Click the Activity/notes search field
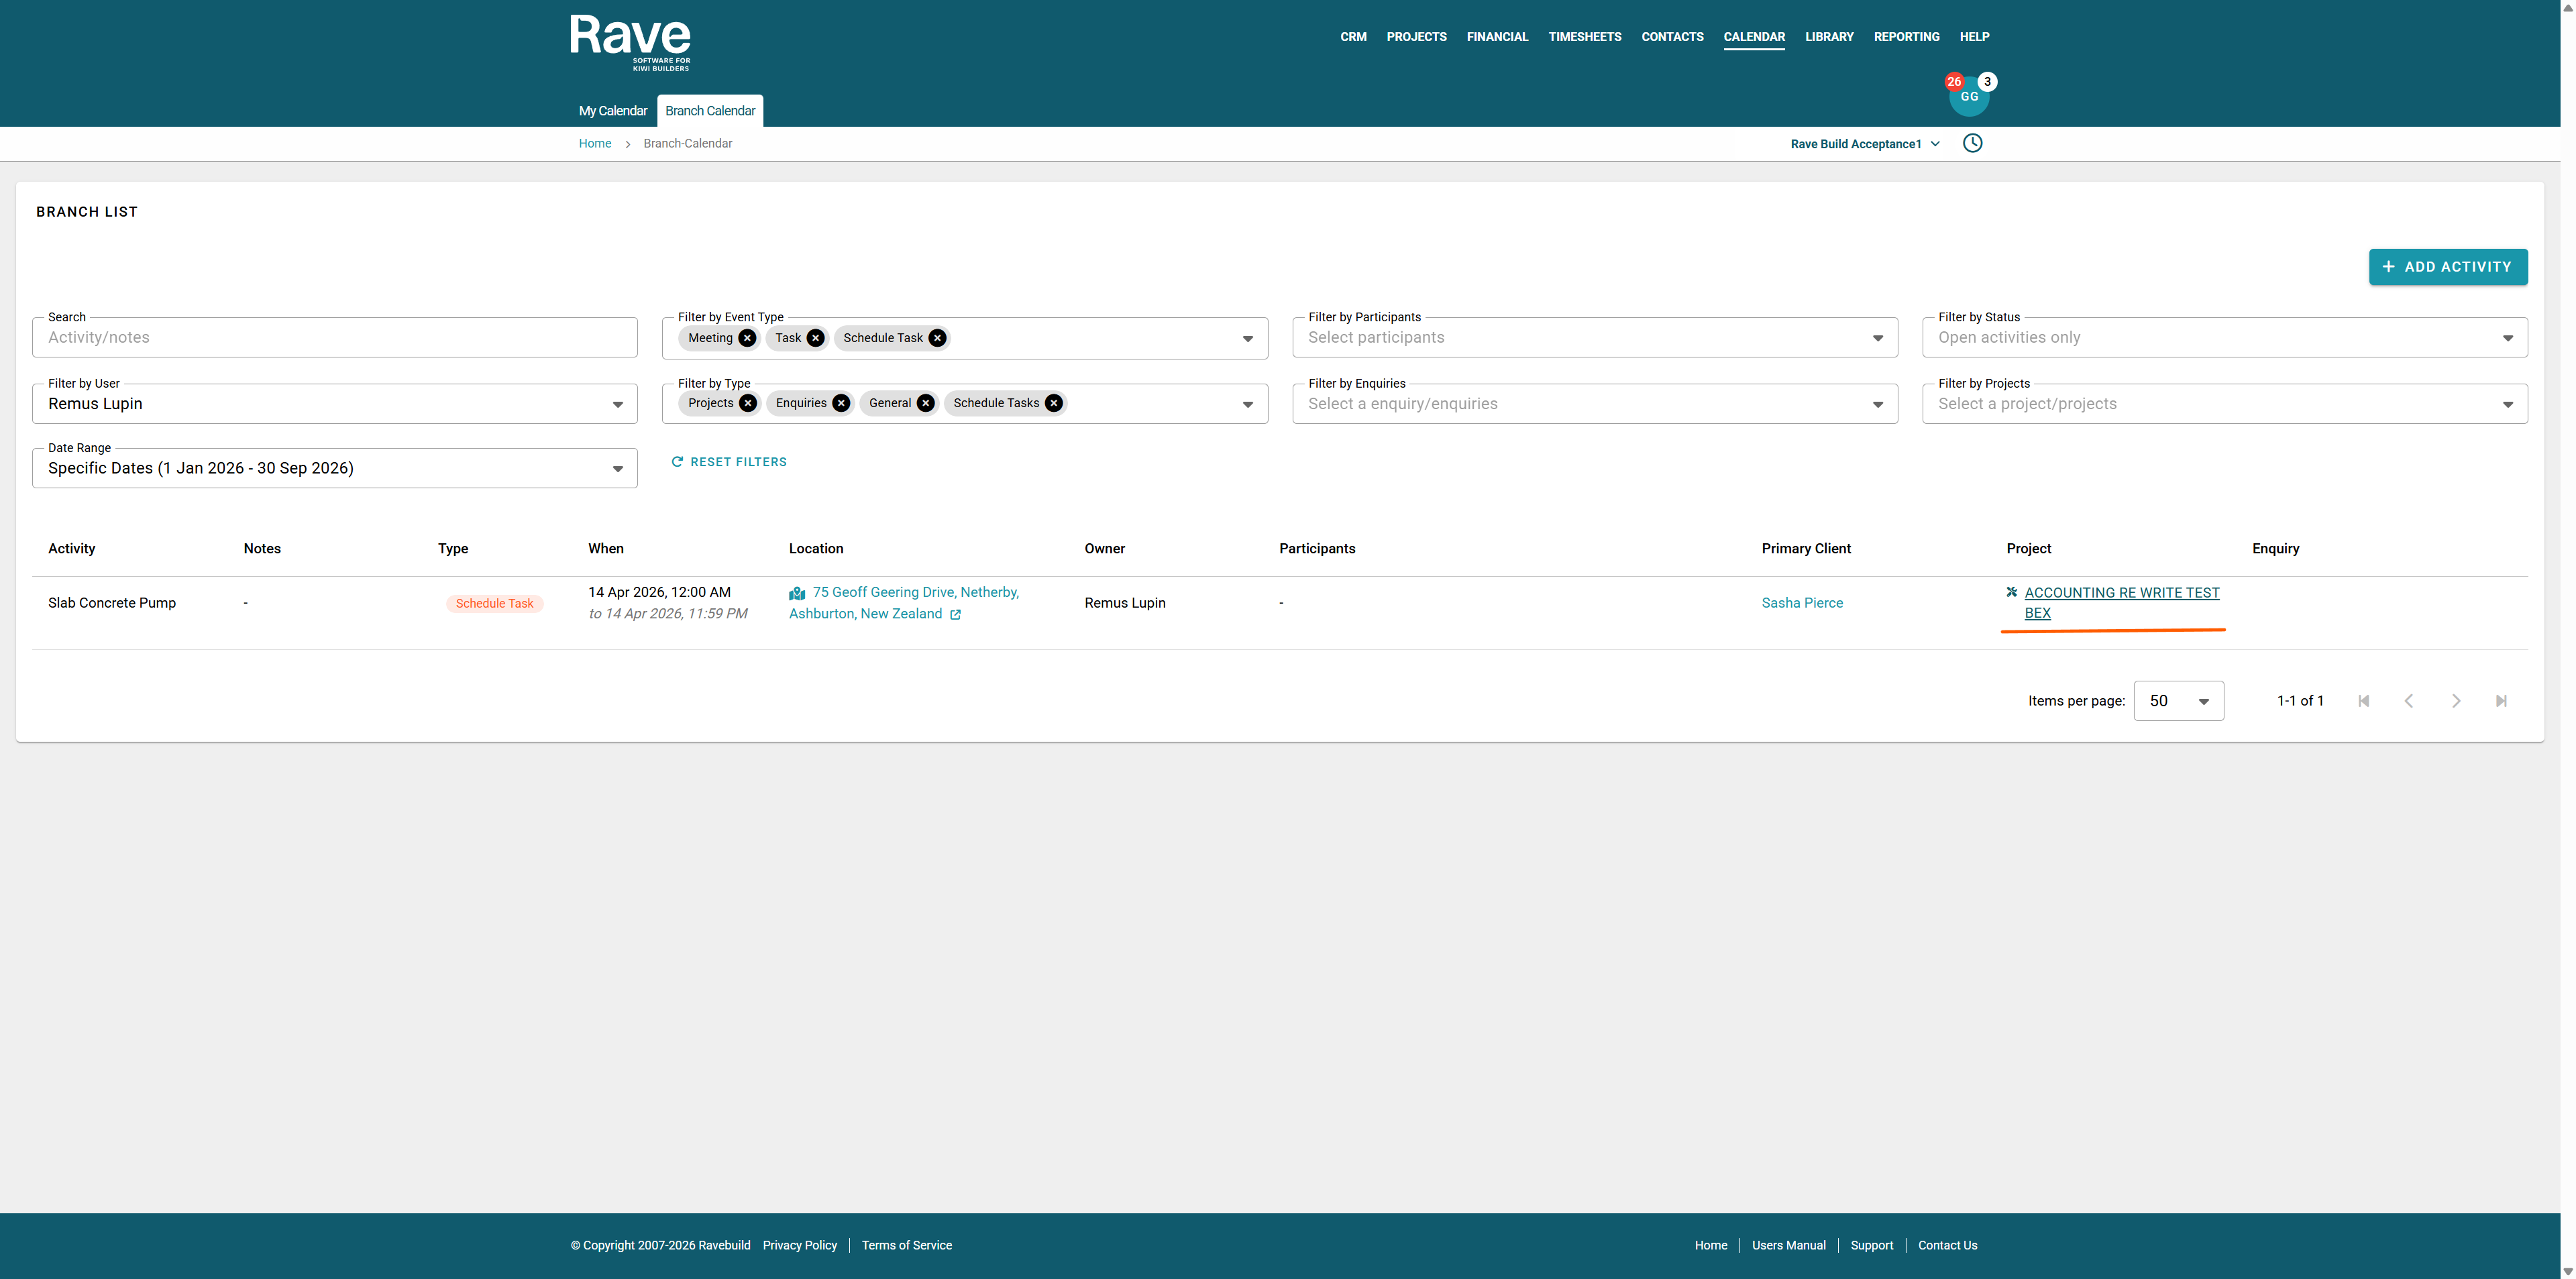The width and height of the screenshot is (2576, 1279). tap(334, 338)
